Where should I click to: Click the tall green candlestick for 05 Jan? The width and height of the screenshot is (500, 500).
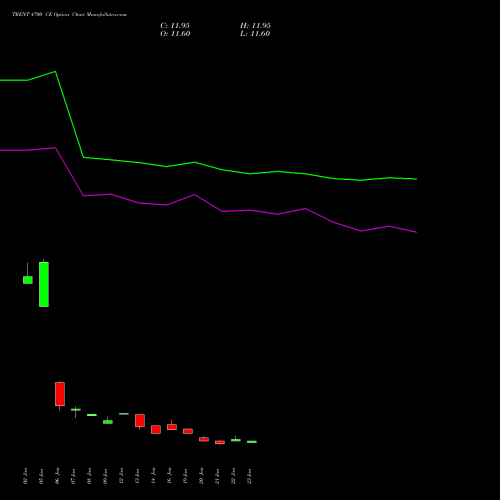[x=44, y=284]
